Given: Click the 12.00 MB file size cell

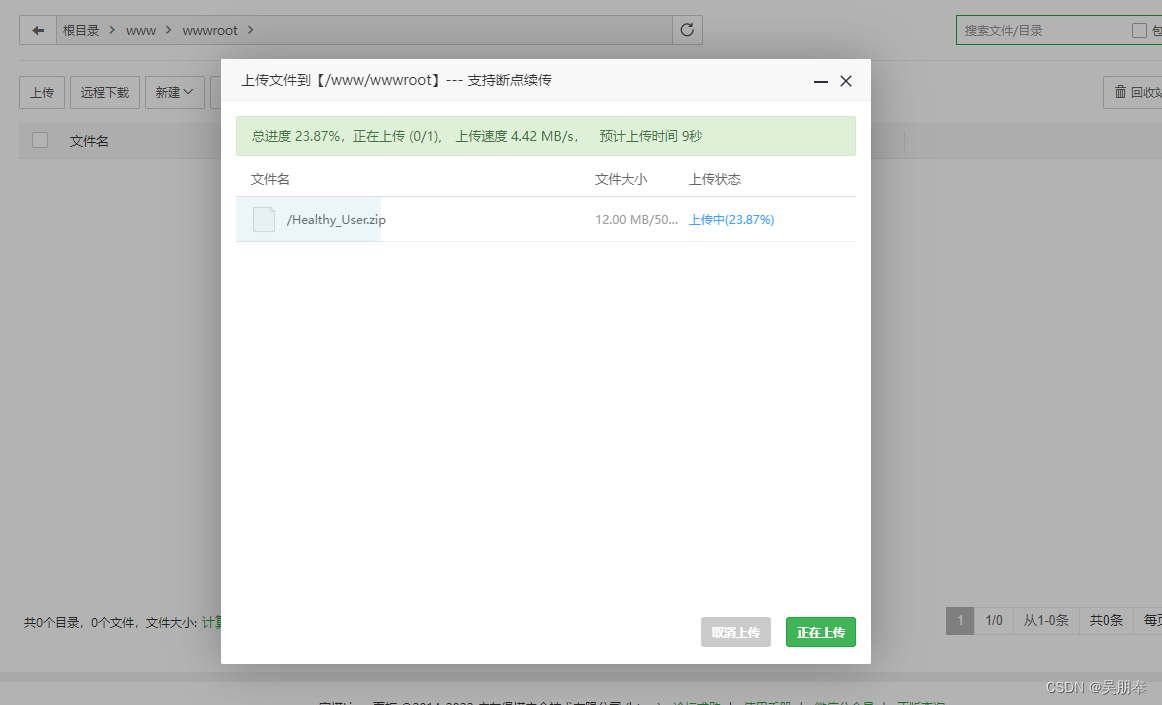Looking at the screenshot, I should tap(637, 219).
